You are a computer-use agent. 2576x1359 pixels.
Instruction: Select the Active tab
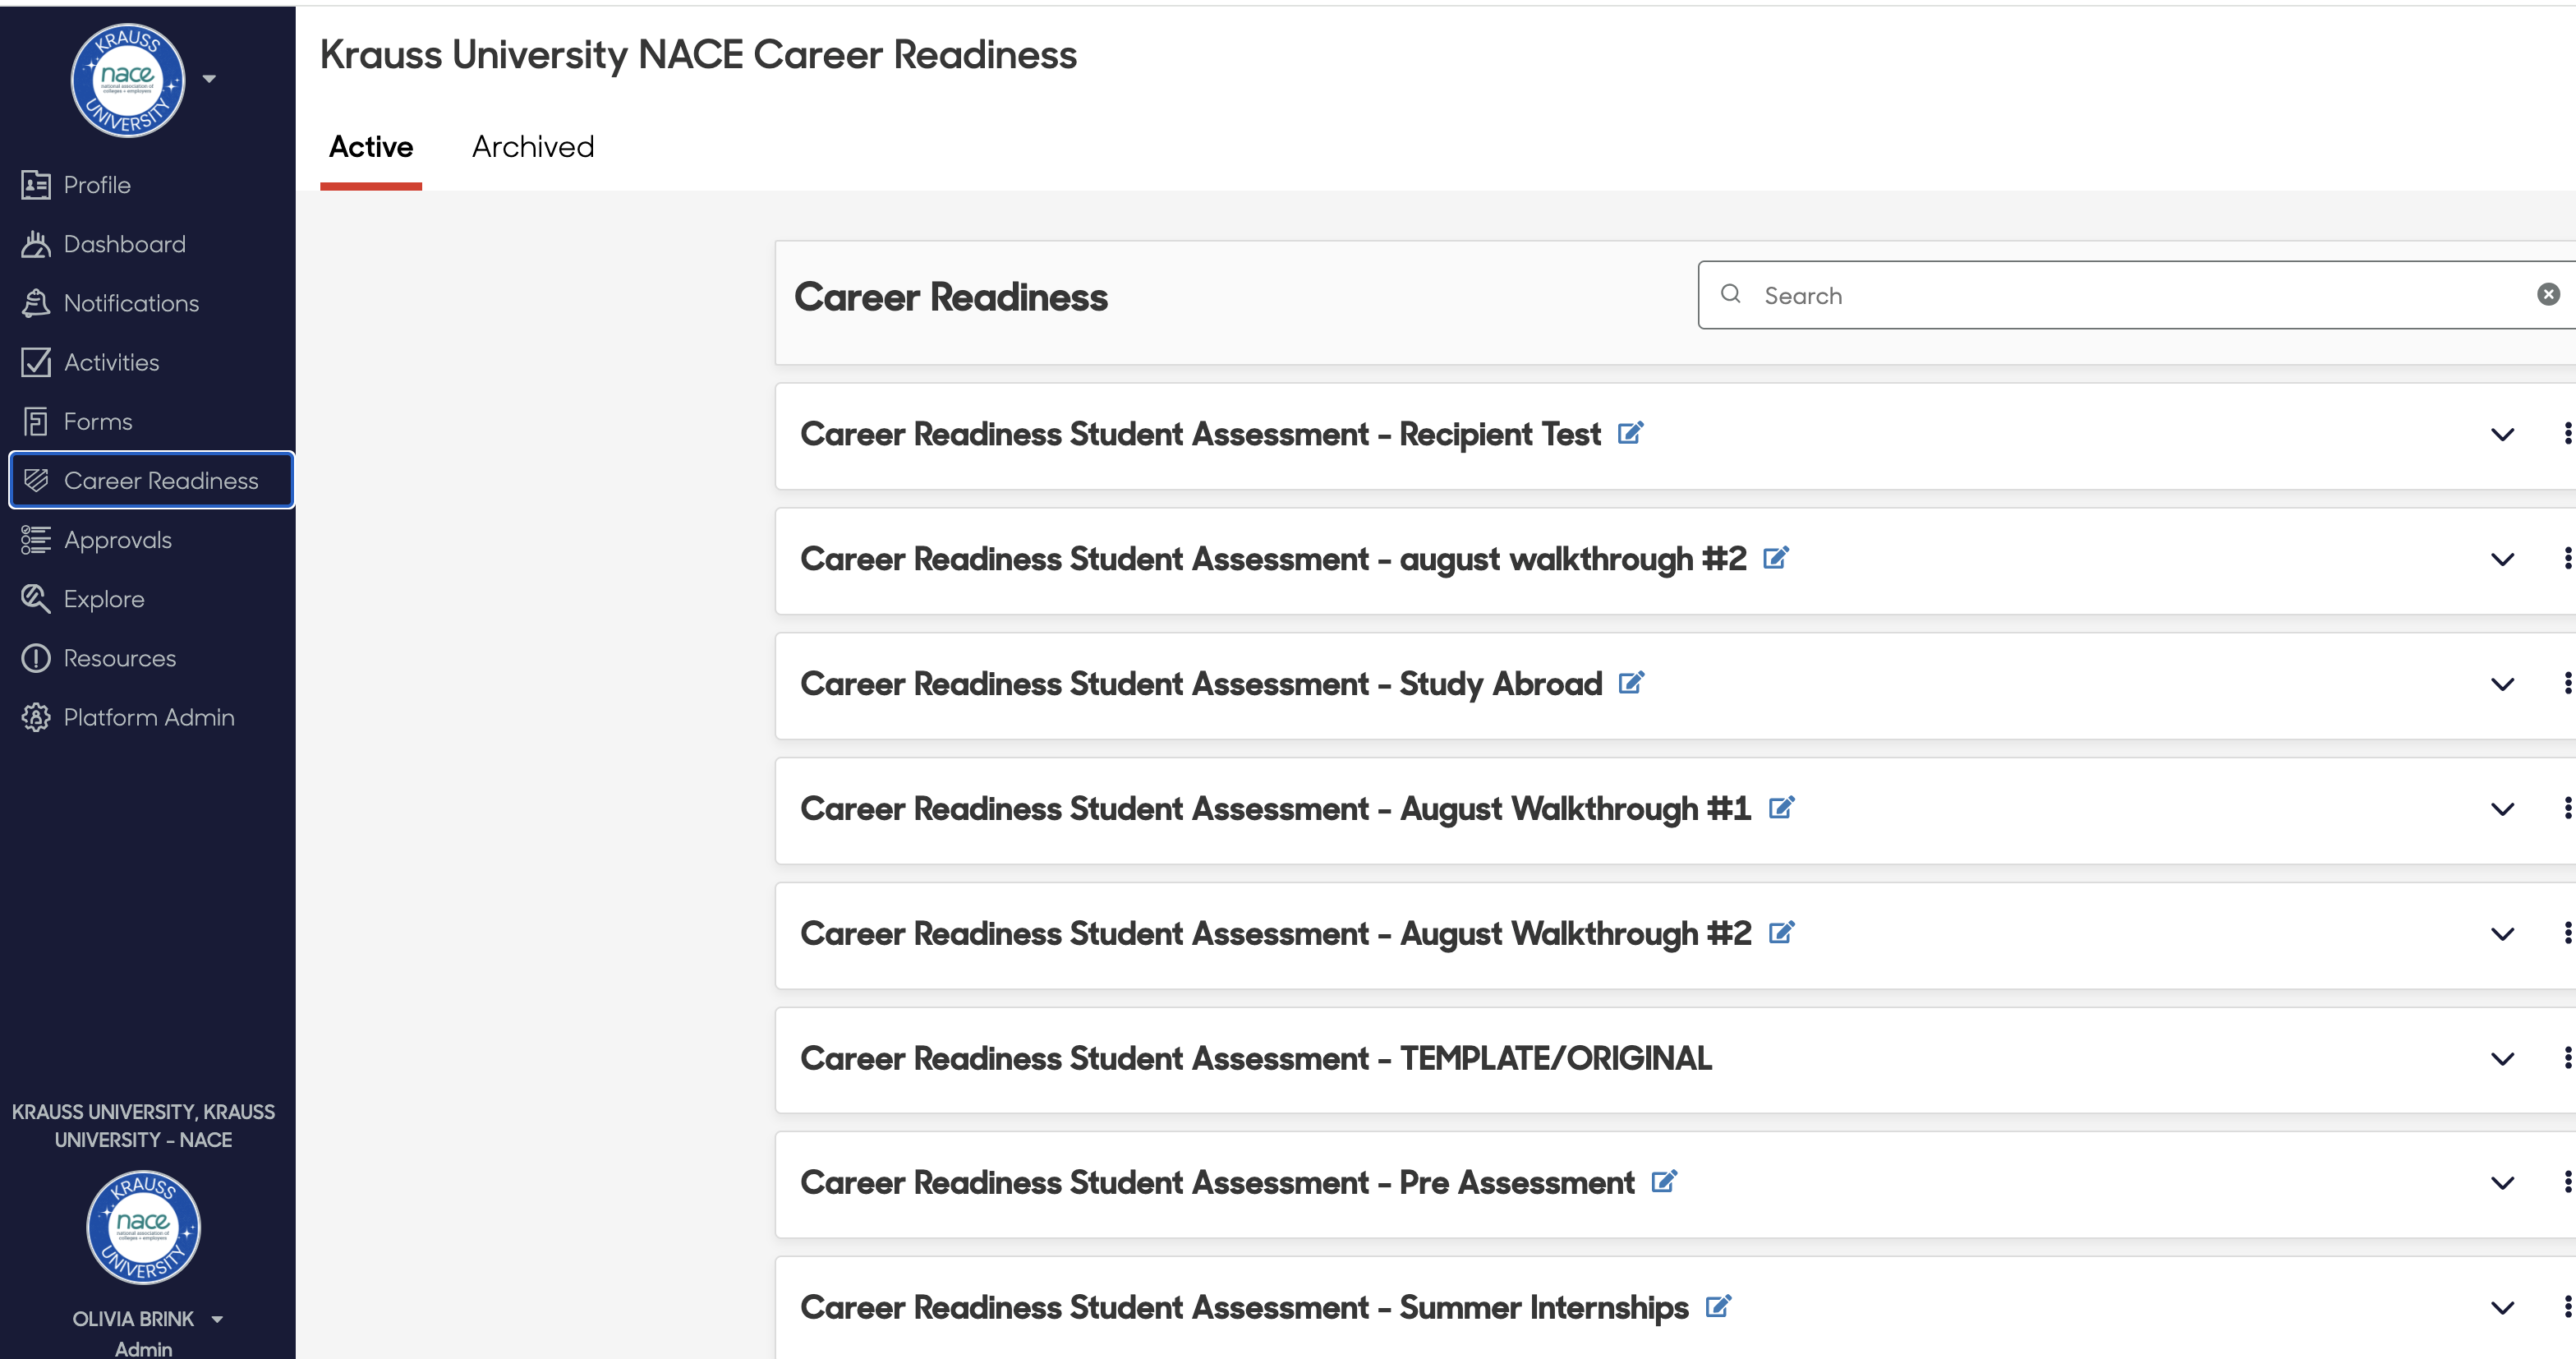[371, 147]
